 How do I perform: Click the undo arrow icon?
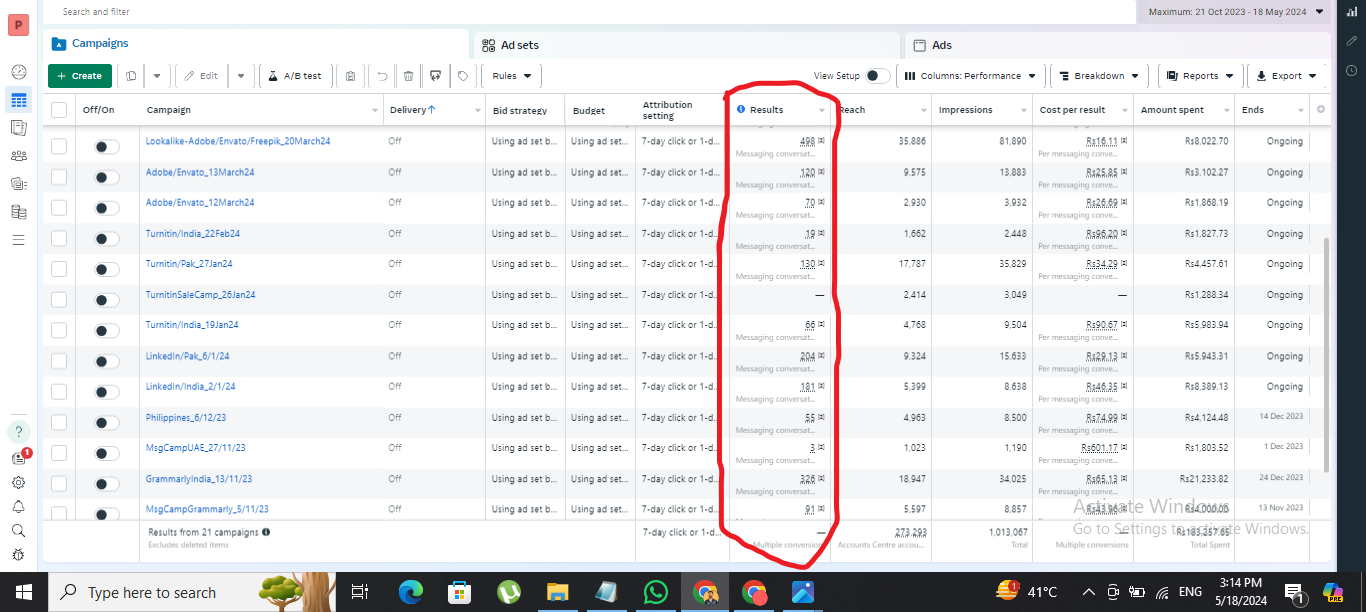[x=381, y=76]
